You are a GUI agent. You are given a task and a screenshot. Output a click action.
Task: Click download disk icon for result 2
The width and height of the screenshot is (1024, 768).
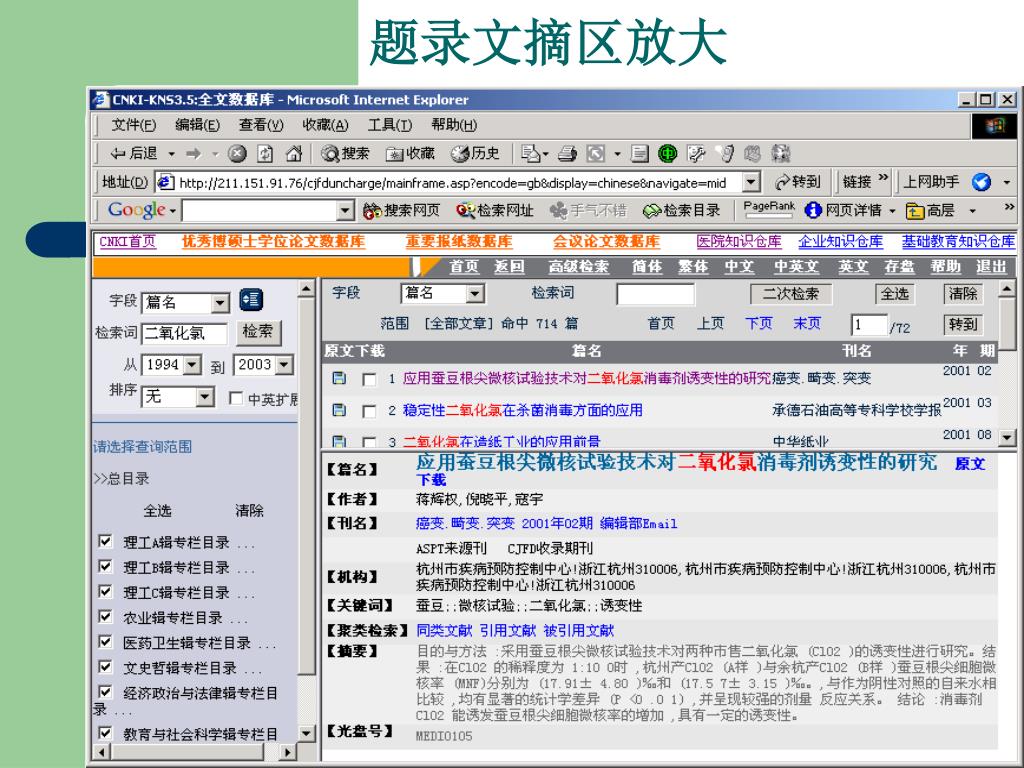(x=339, y=410)
